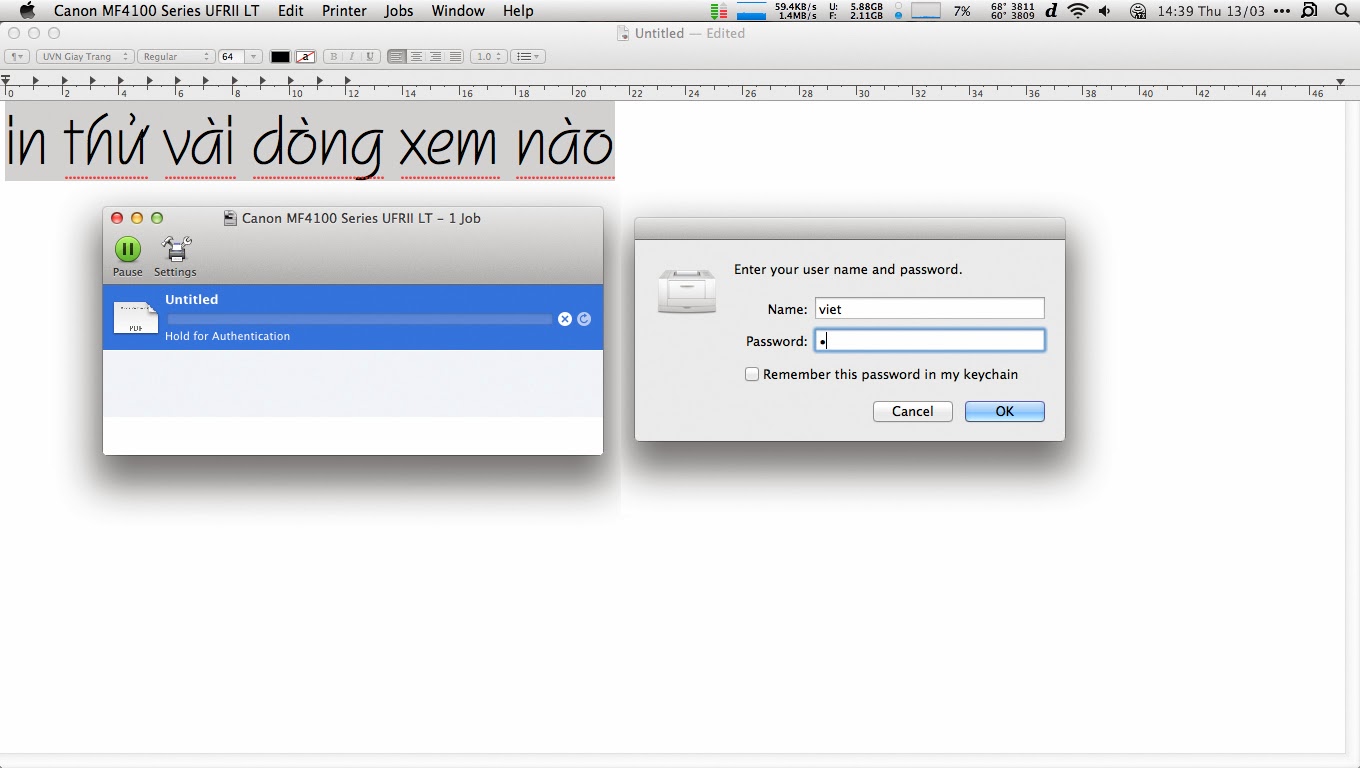Viewport: 1360px width, 768px height.
Task: Click the temperature fan speed readout
Action: tap(1012, 11)
